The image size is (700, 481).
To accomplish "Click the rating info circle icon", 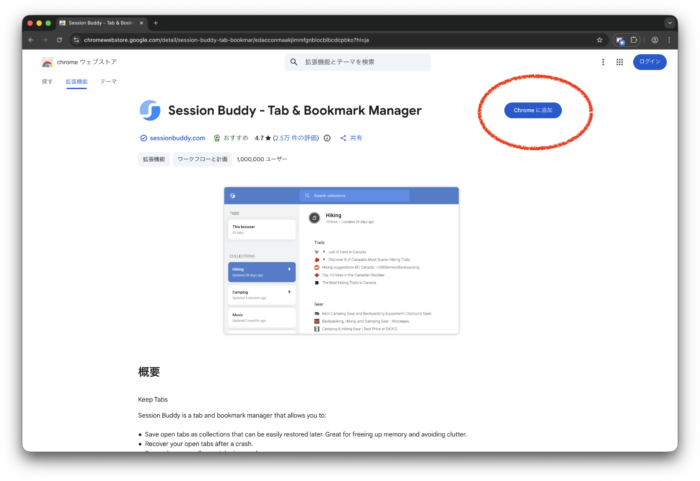I will pyautogui.click(x=327, y=138).
